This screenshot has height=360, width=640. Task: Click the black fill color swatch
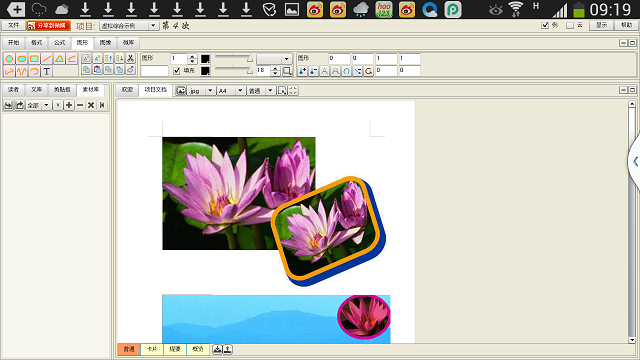pyautogui.click(x=205, y=71)
